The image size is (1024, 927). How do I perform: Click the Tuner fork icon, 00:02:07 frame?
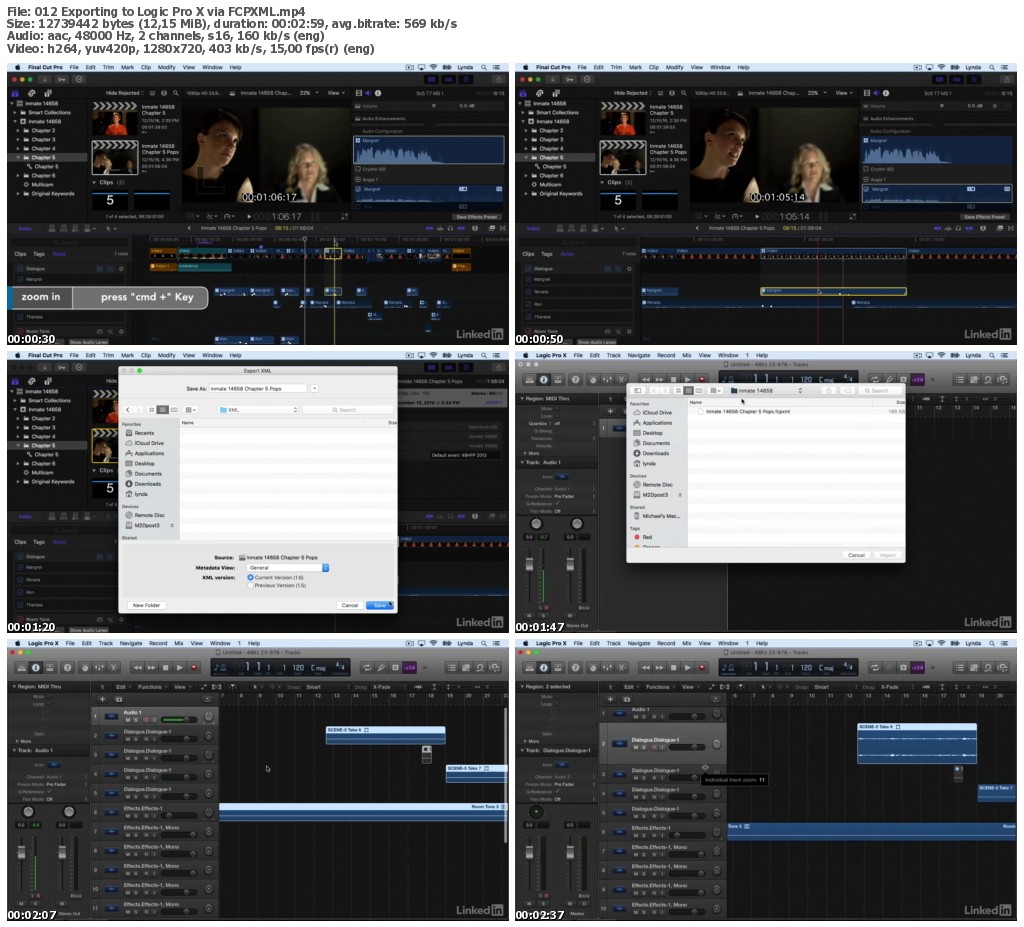point(381,668)
